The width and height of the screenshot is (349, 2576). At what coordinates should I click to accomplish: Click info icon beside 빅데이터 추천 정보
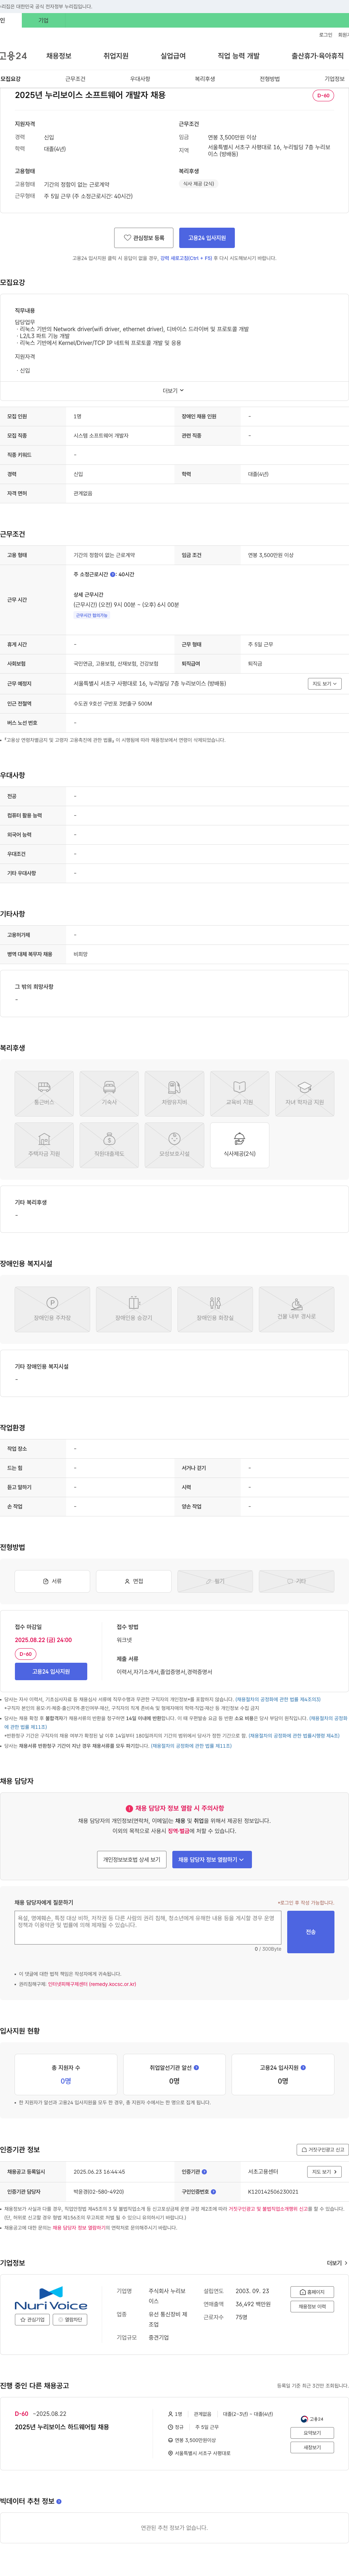point(59,2502)
